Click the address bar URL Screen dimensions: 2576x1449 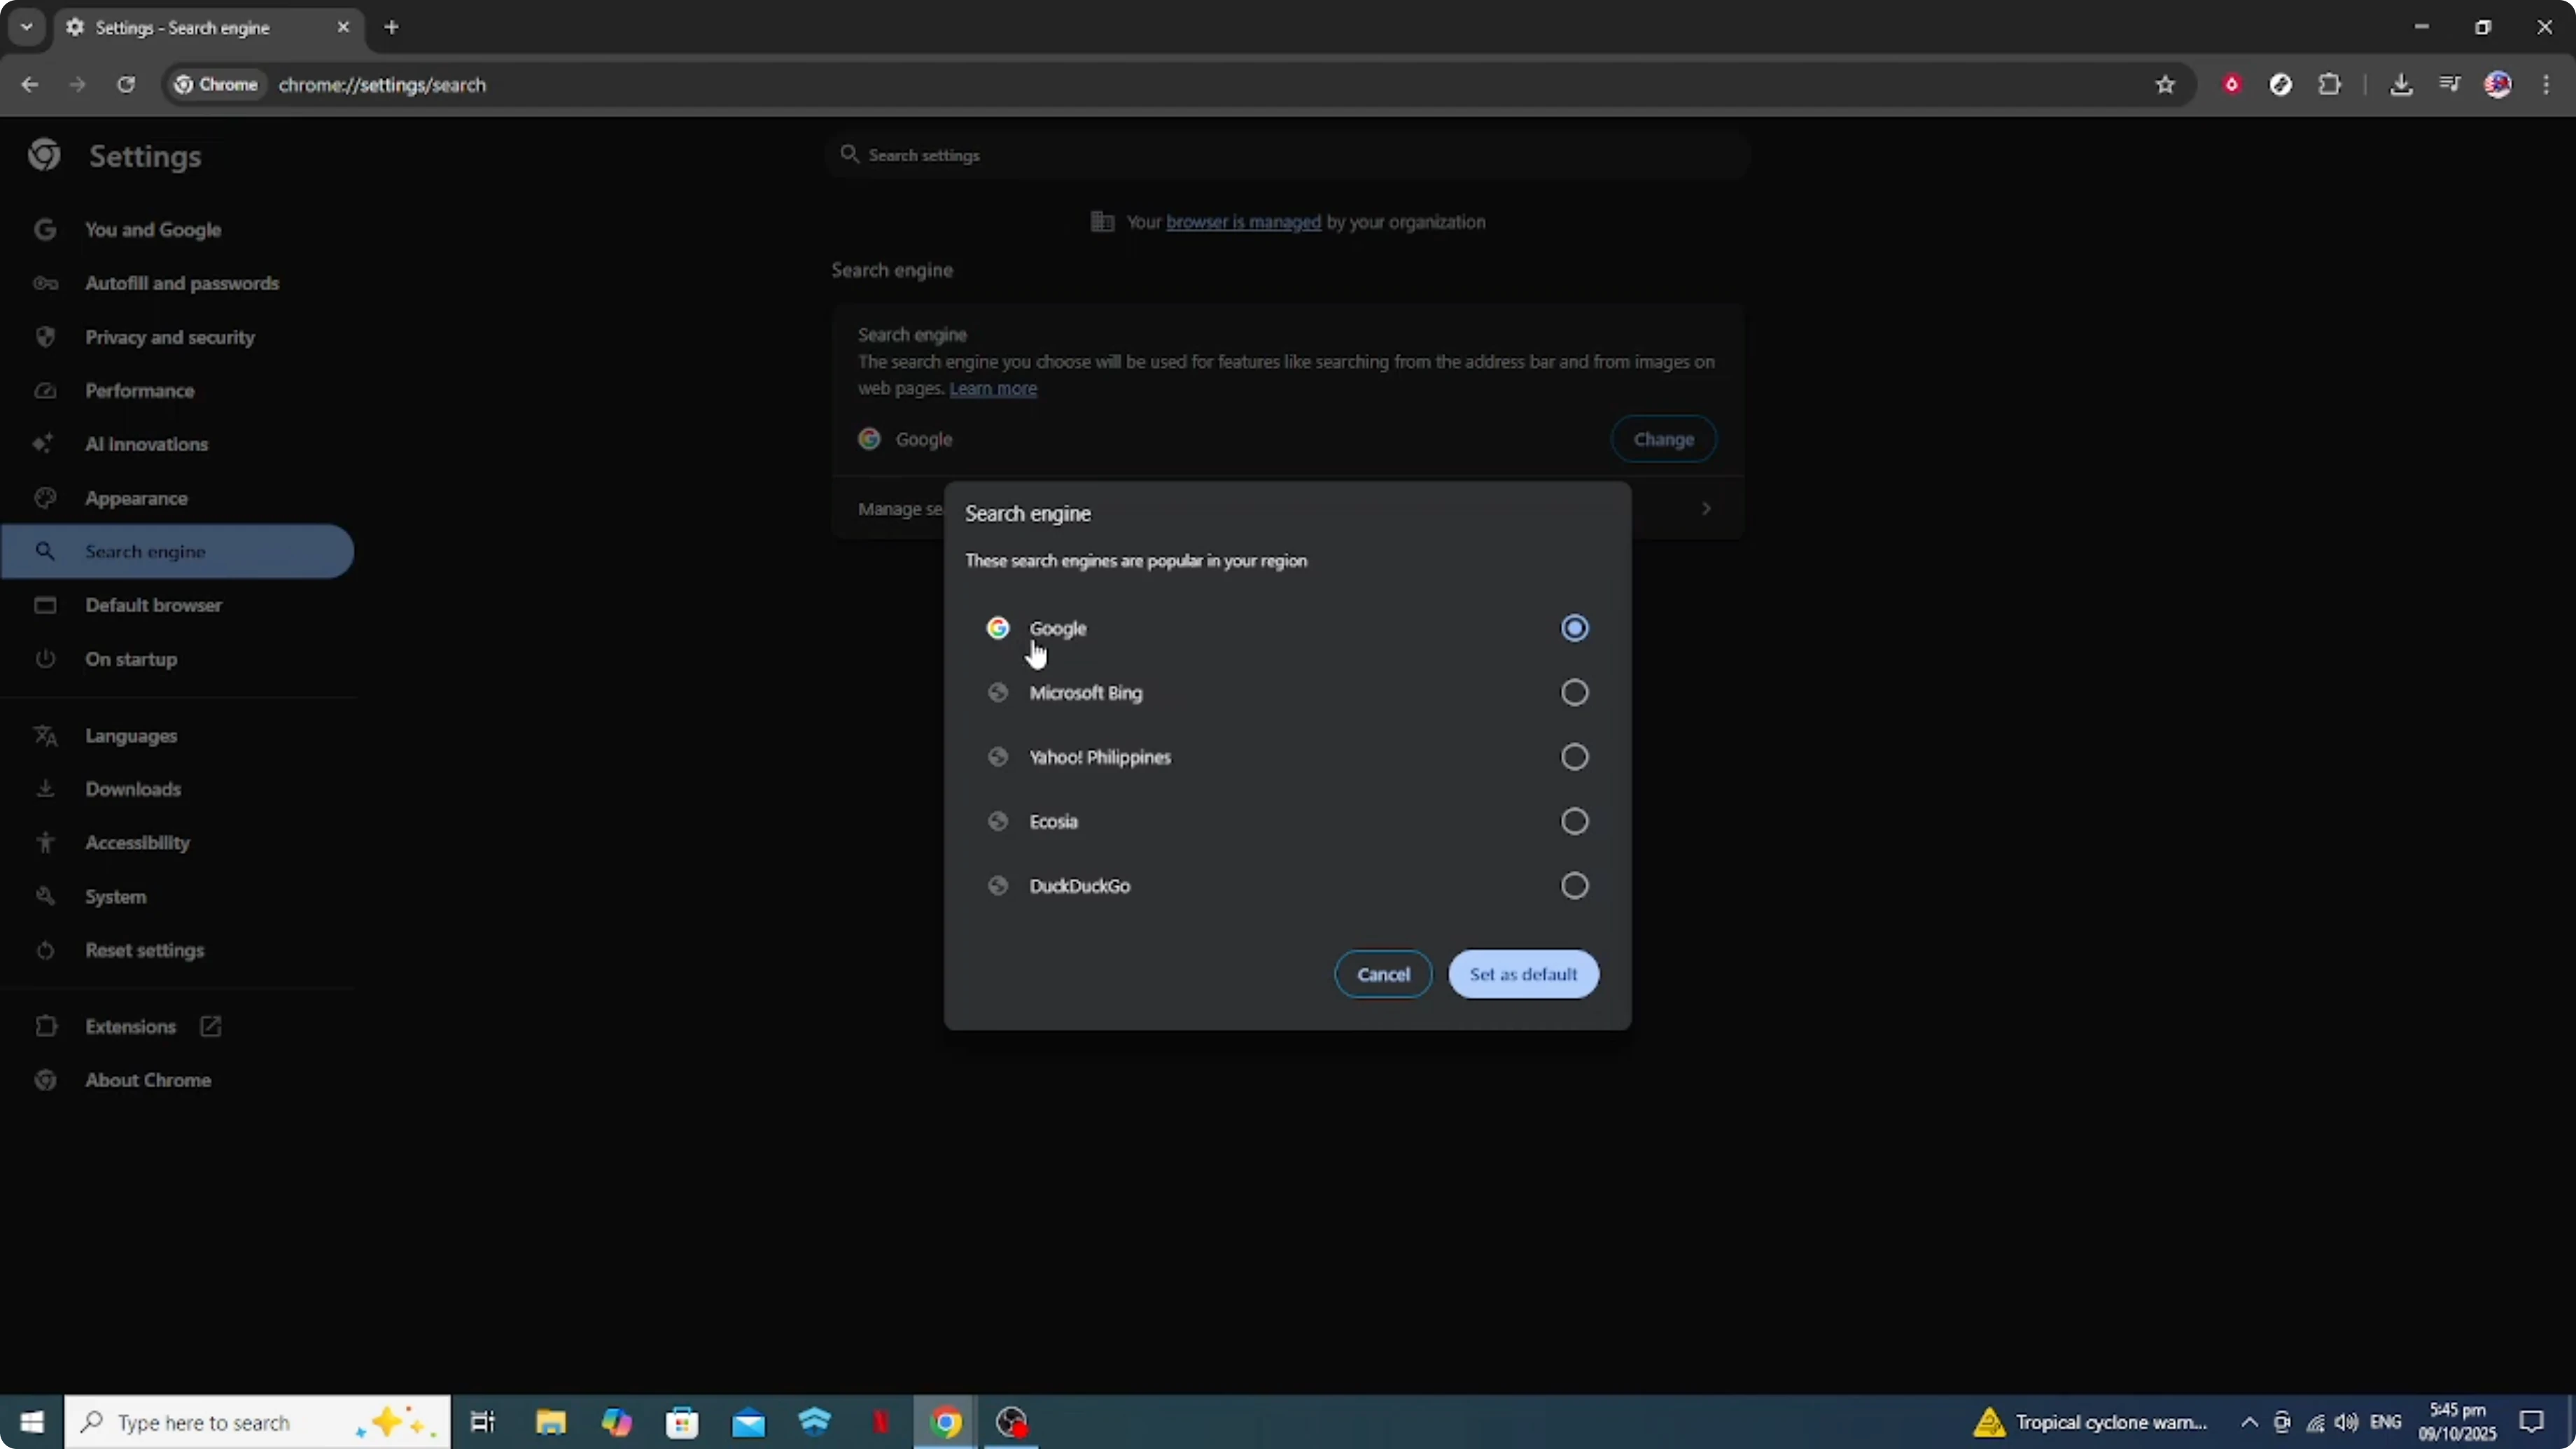[382, 85]
